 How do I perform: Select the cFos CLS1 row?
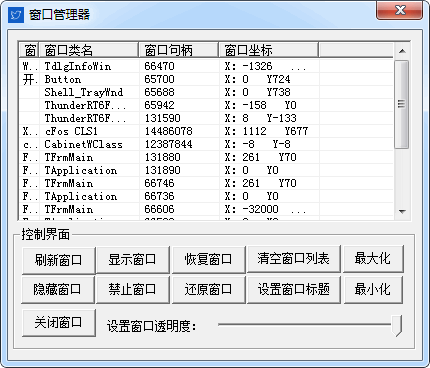tap(206, 131)
